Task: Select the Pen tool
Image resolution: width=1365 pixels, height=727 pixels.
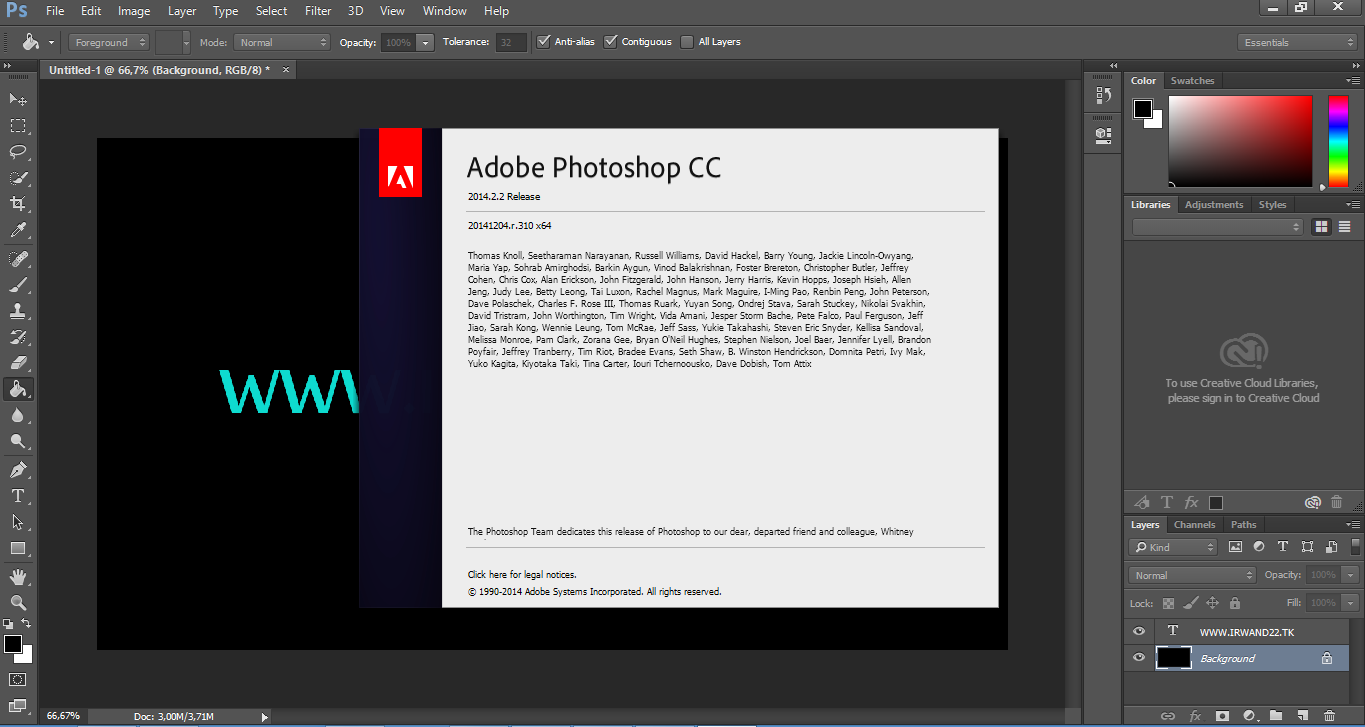Action: click(18, 470)
